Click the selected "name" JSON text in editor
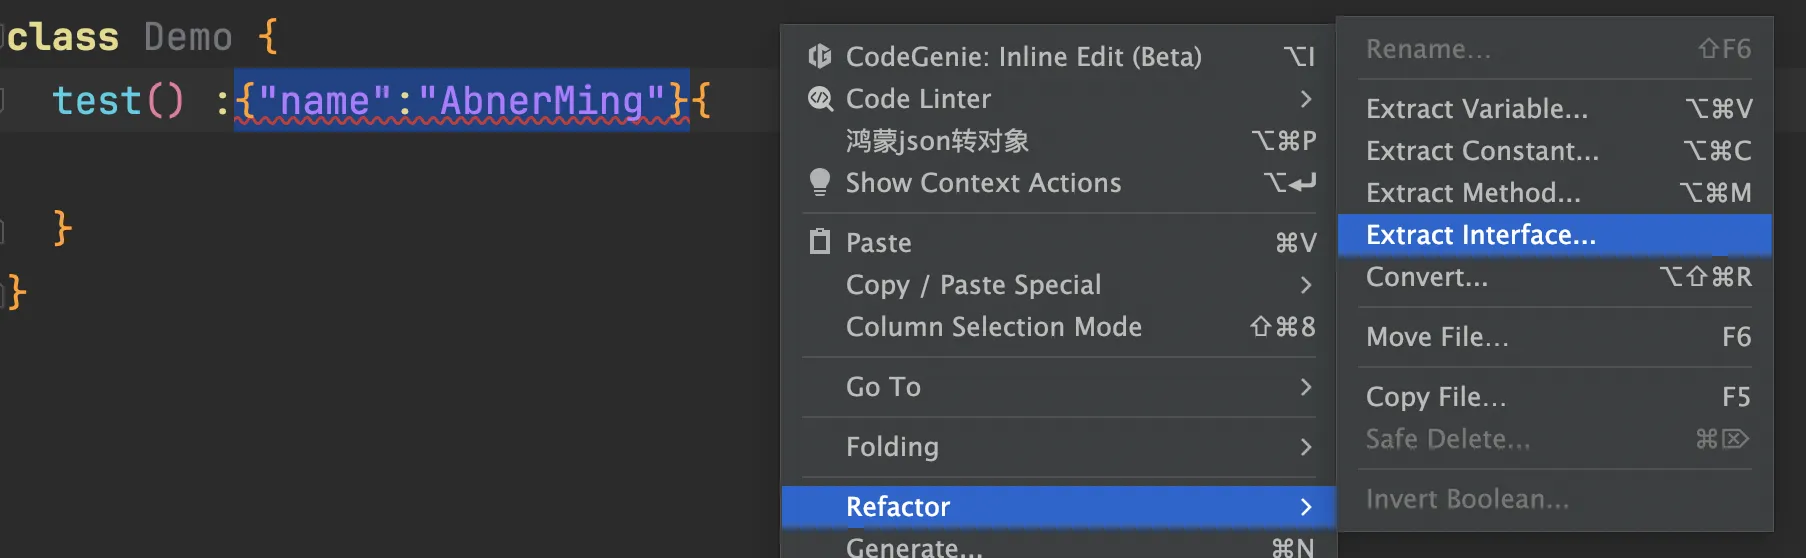Screen dimensions: 1806x558 (x=325, y=101)
